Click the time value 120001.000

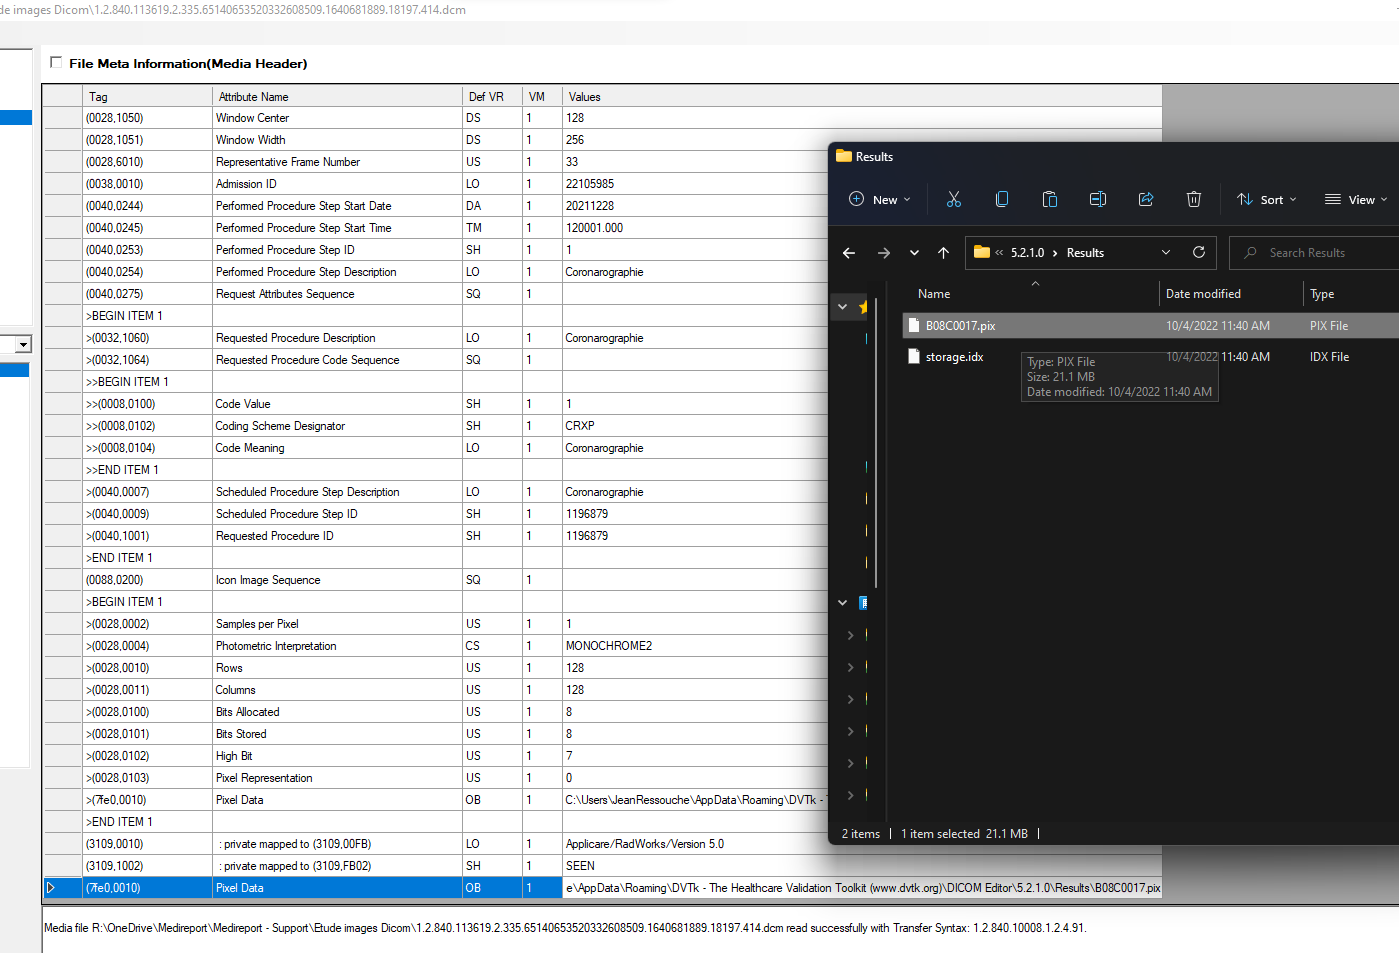tap(594, 228)
